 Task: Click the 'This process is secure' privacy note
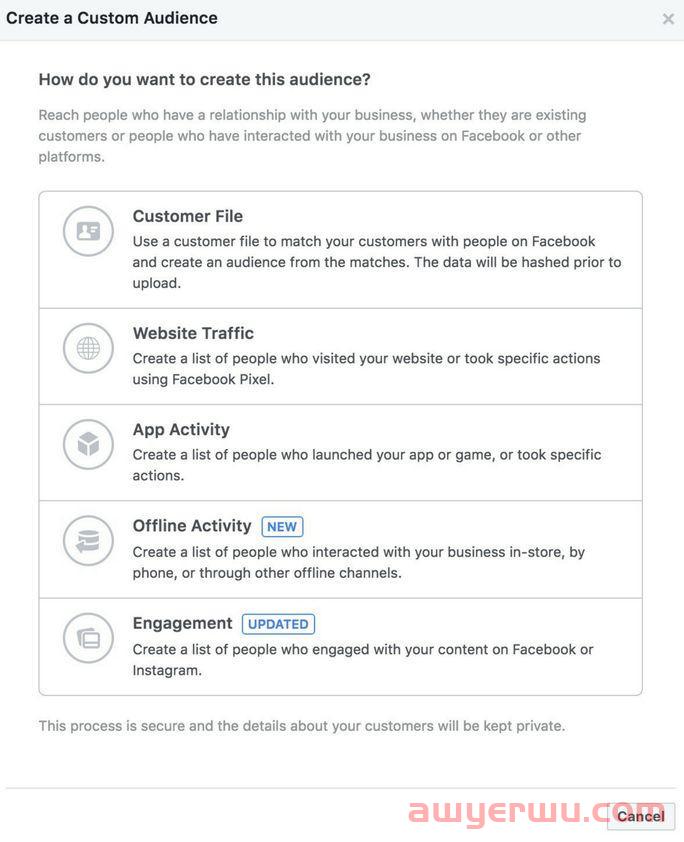coord(302,726)
